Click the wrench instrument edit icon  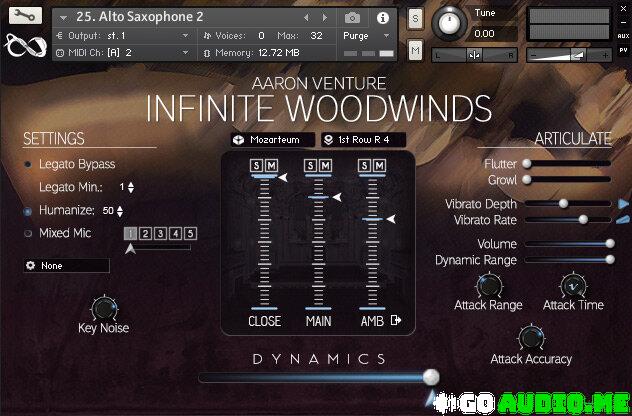coord(24,16)
